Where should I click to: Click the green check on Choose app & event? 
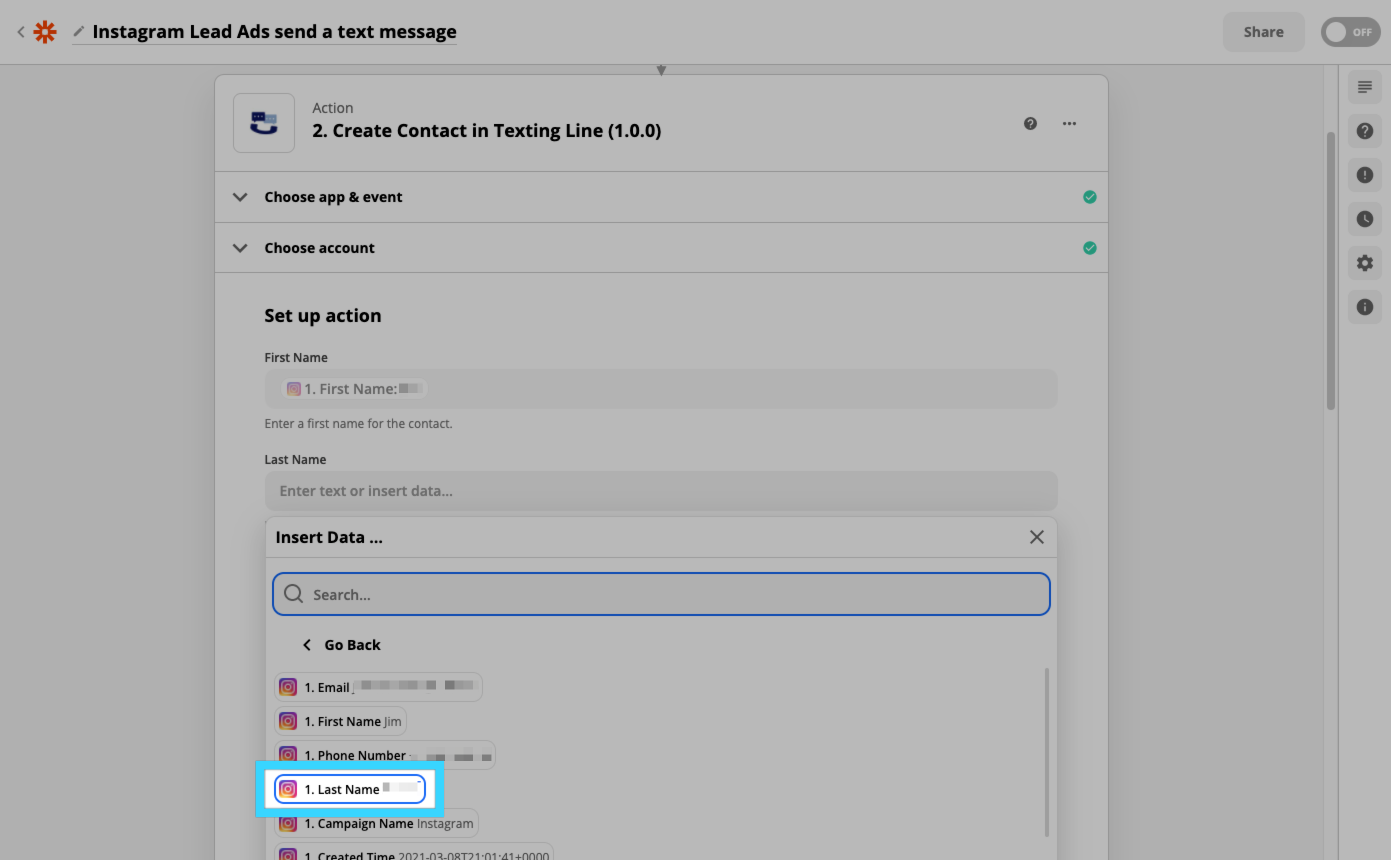tap(1090, 197)
